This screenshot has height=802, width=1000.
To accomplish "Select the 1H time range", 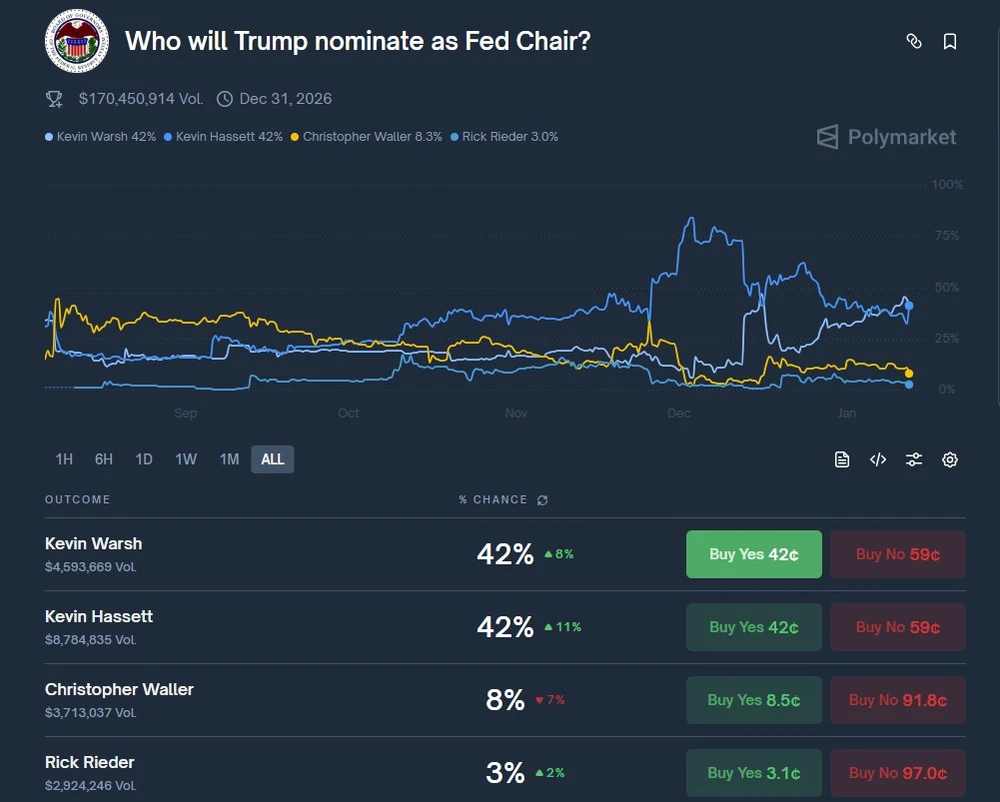I will pyautogui.click(x=64, y=459).
